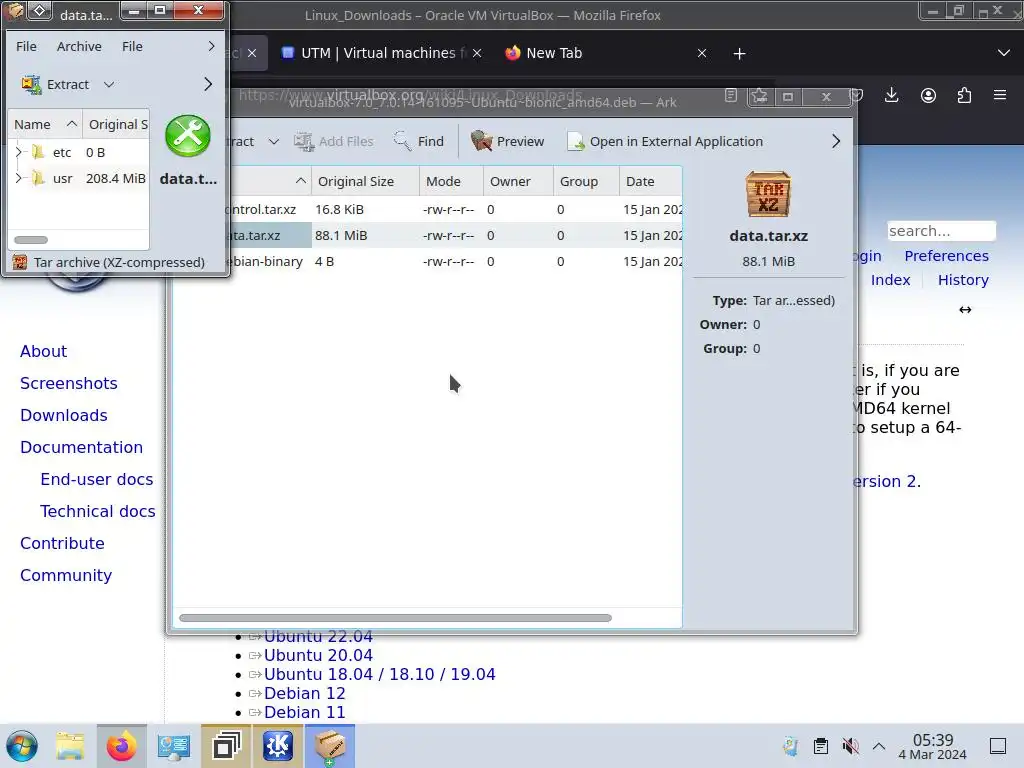Click Ark package box icon in taskbar
This screenshot has height=768, width=1024.
pos(330,746)
